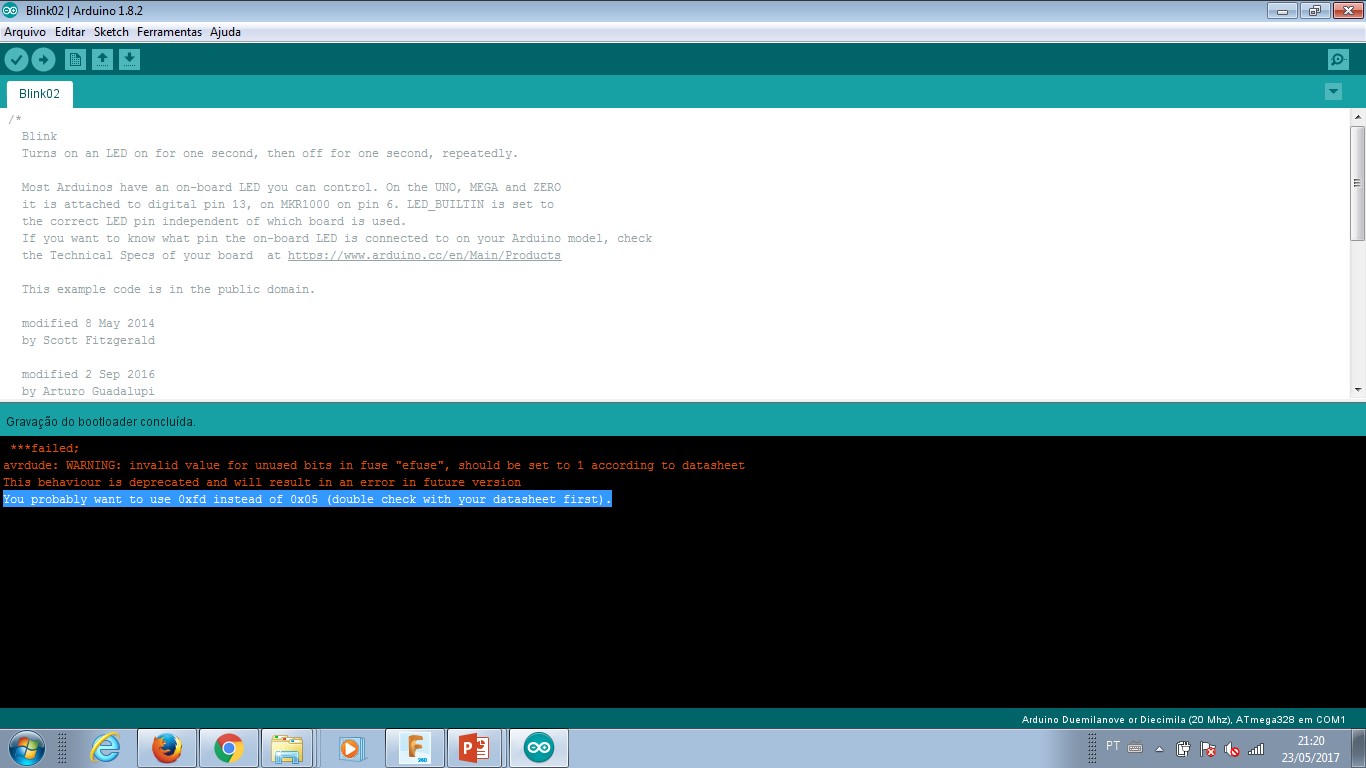
Task: Open the Windows Start menu
Action: point(25,748)
